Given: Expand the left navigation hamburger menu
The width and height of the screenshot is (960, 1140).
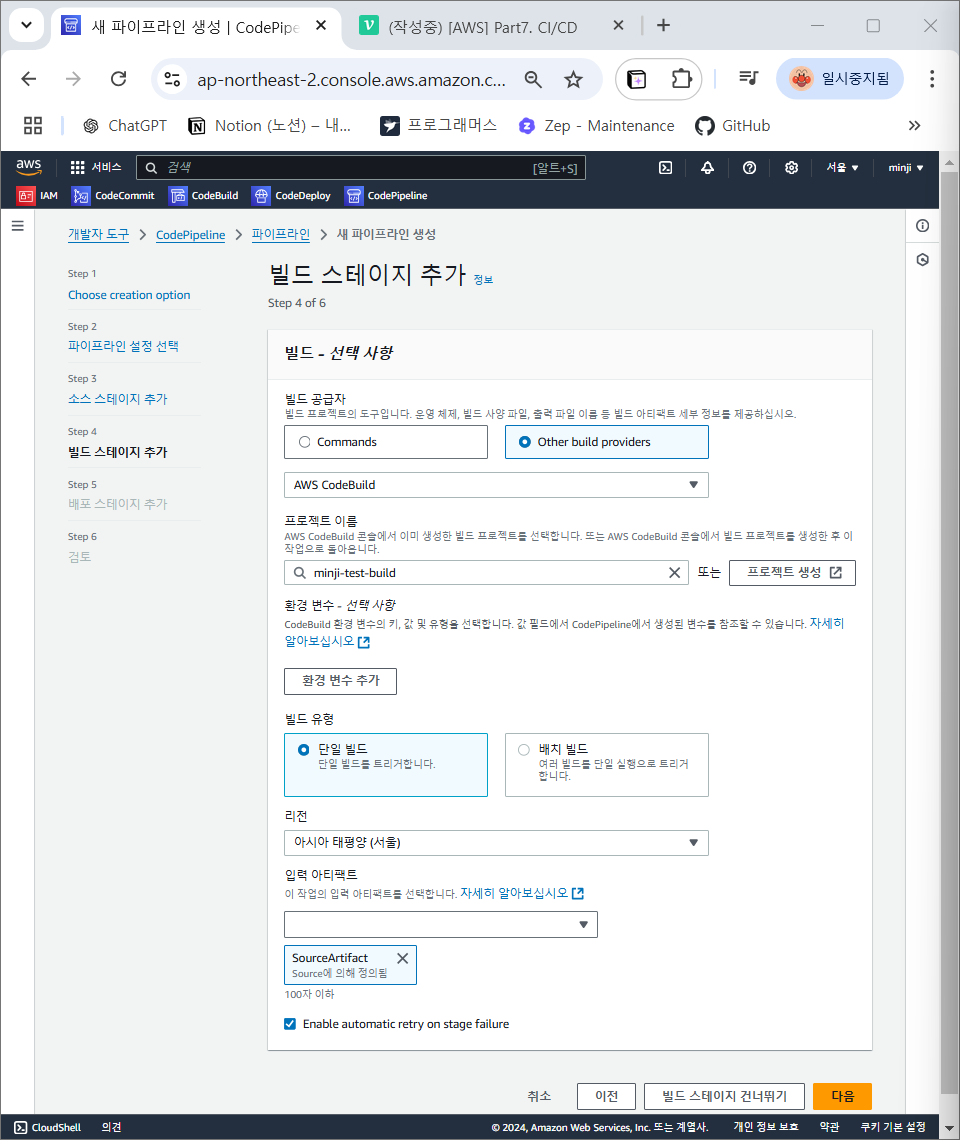Looking at the screenshot, I should pyautogui.click(x=17, y=226).
